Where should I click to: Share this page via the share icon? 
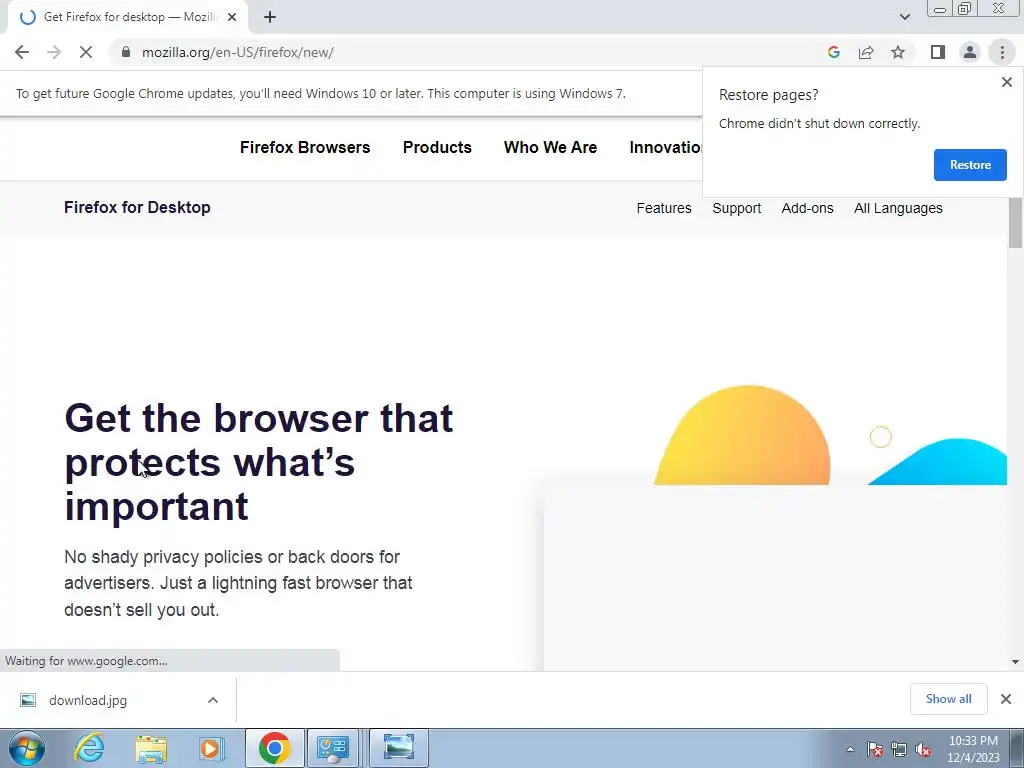tap(866, 52)
